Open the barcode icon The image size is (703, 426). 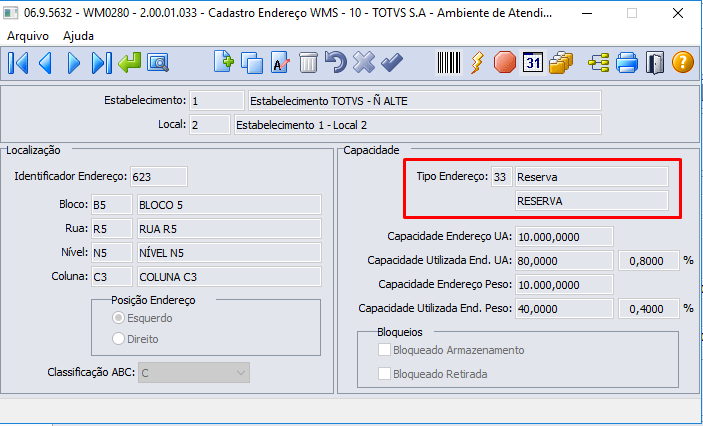coord(449,62)
